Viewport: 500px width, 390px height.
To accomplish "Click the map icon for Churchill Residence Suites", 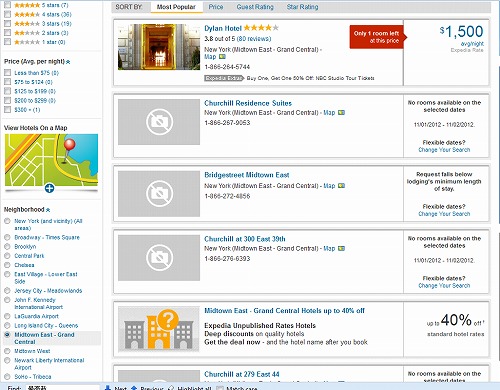I will (341, 113).
